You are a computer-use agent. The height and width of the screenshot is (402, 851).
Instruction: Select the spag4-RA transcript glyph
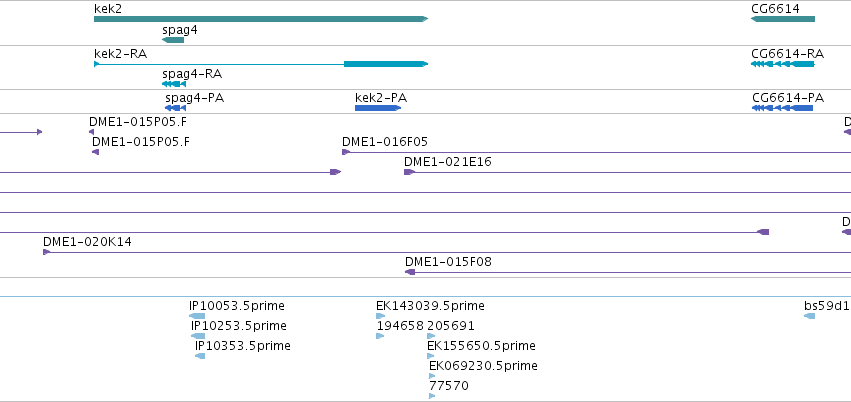174,84
